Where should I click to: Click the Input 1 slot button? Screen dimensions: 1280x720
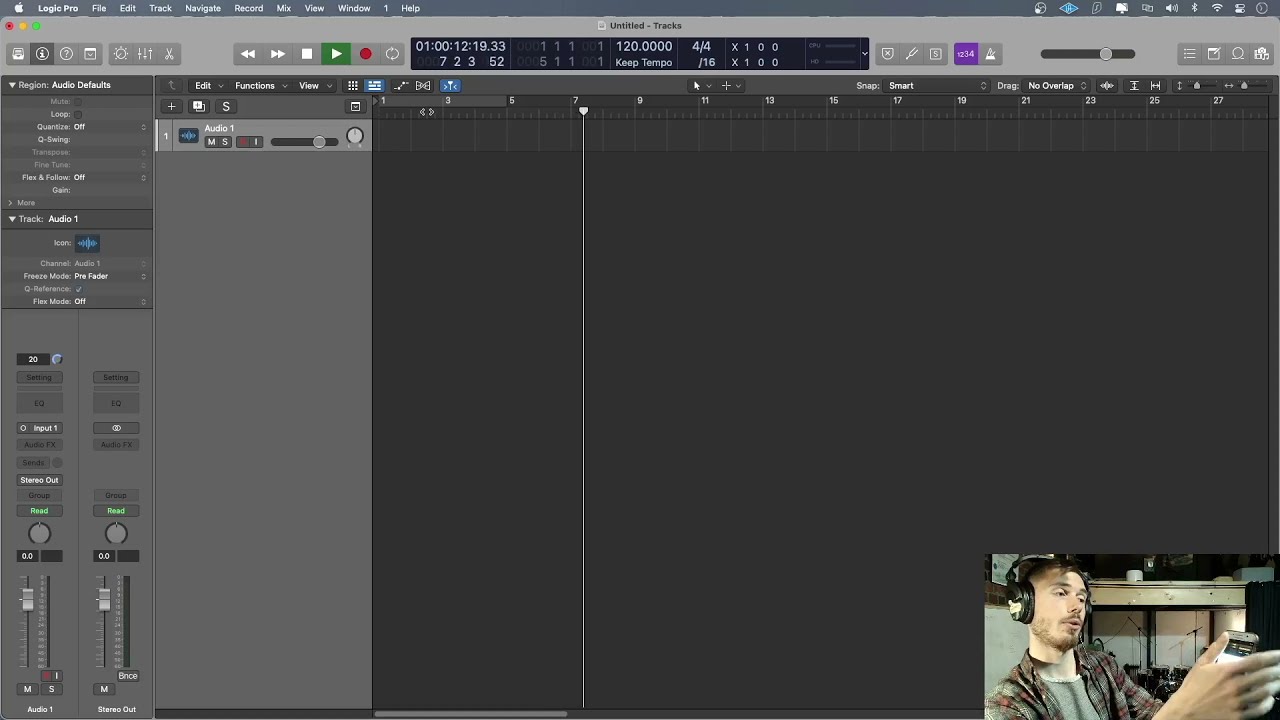[x=39, y=428]
